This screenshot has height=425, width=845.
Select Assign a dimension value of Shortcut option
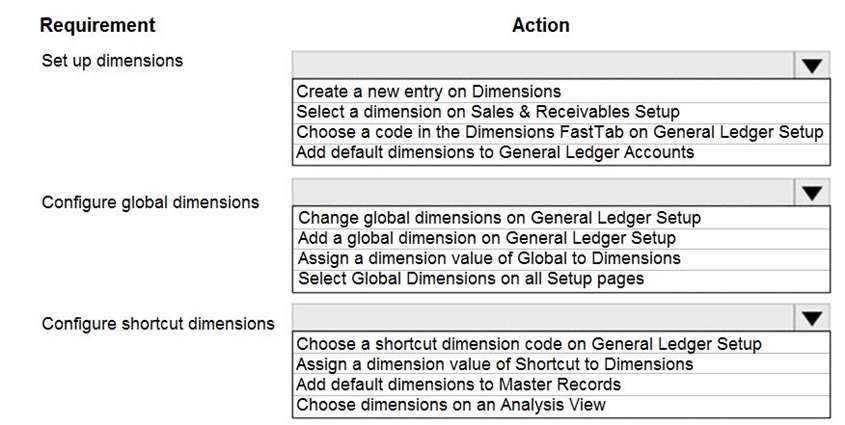(x=561, y=364)
